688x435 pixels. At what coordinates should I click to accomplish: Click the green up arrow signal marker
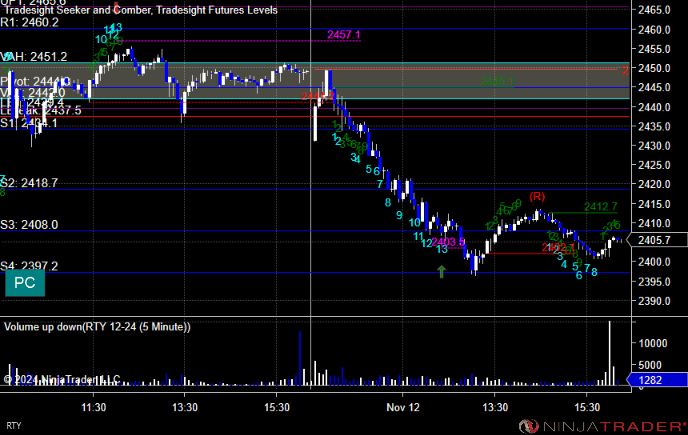[x=441, y=271]
